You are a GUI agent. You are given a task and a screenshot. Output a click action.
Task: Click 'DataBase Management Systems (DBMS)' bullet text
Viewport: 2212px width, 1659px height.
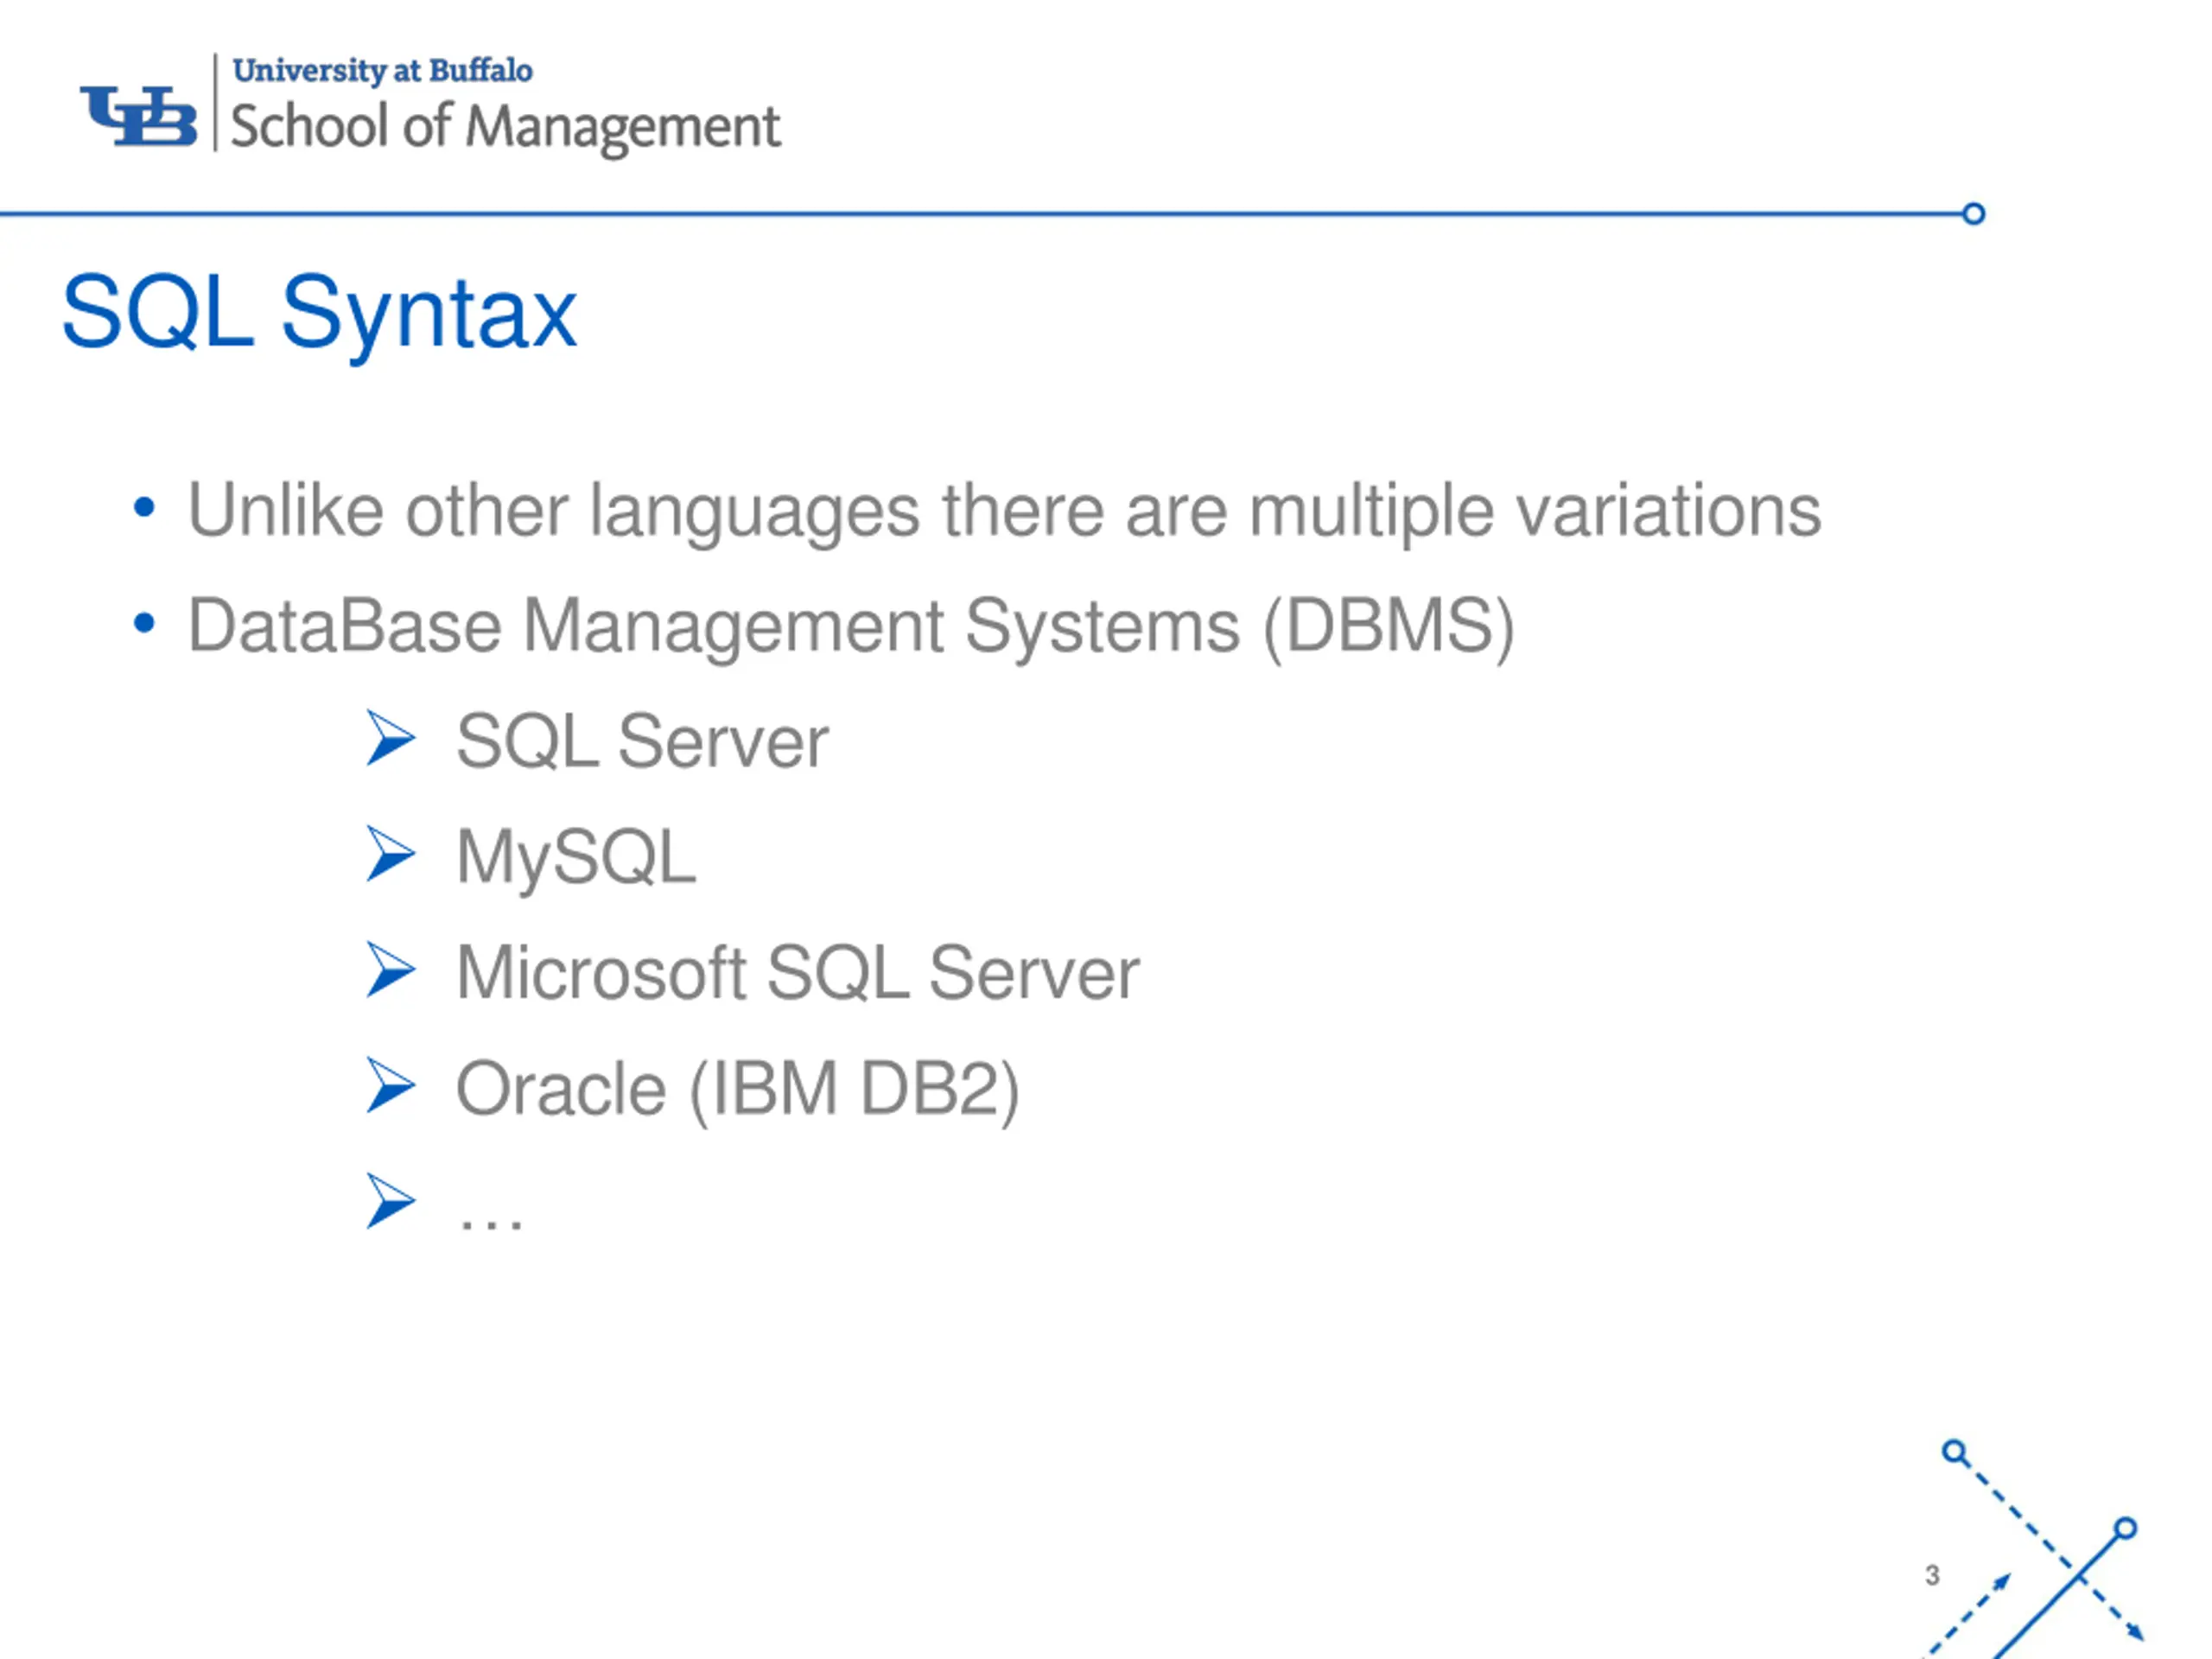coord(851,628)
